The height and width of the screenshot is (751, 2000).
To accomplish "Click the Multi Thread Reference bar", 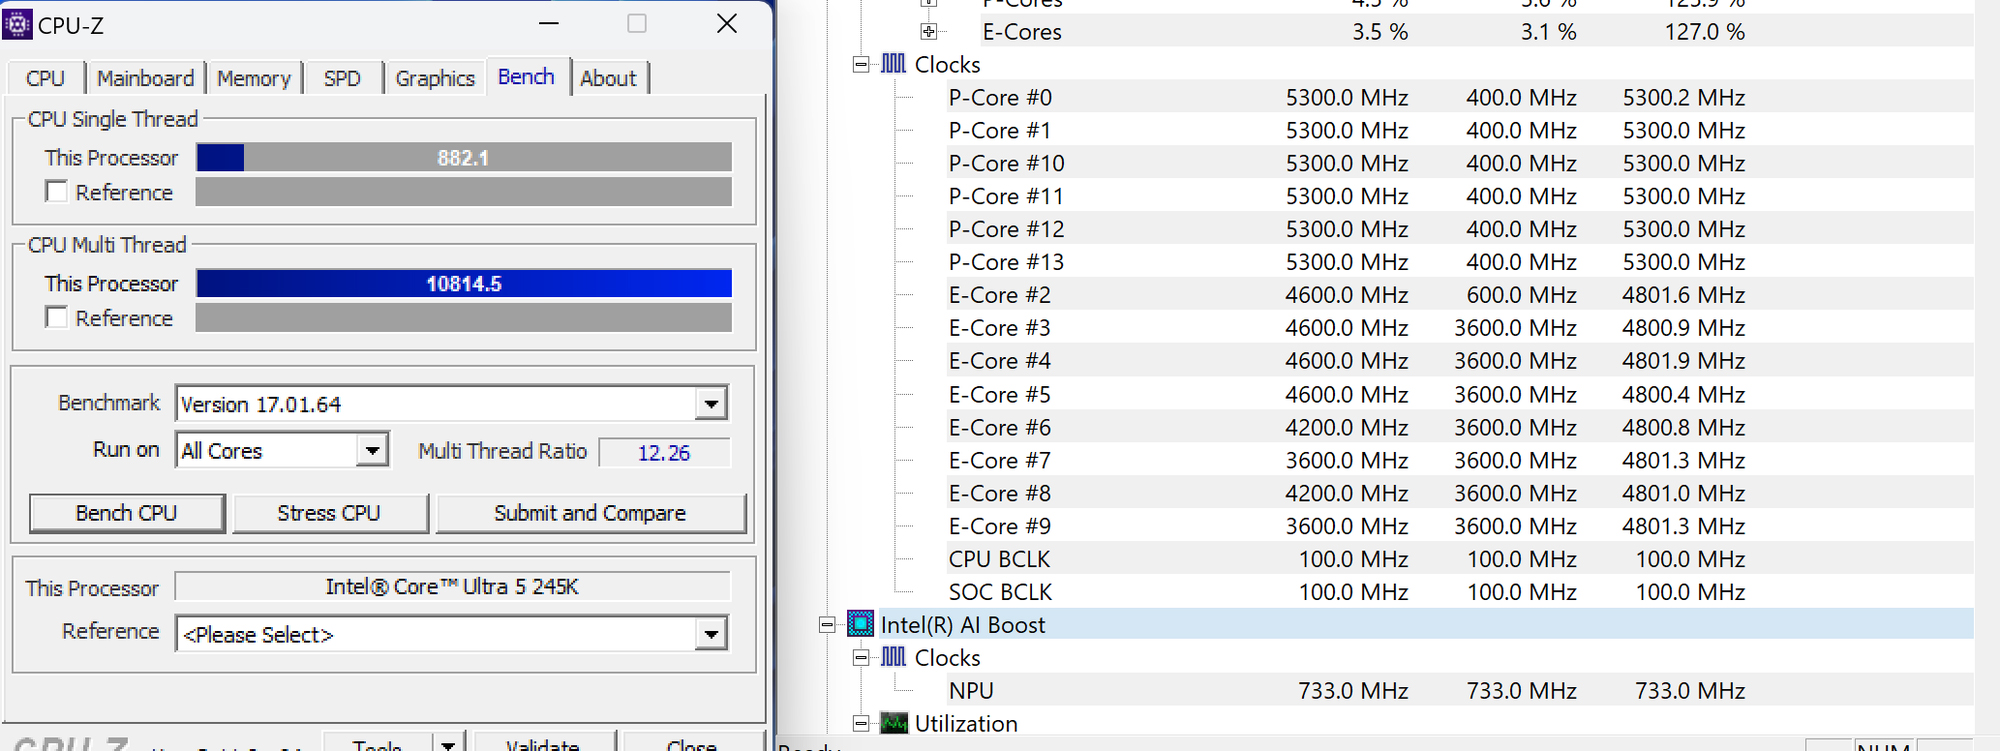I will (x=464, y=318).
